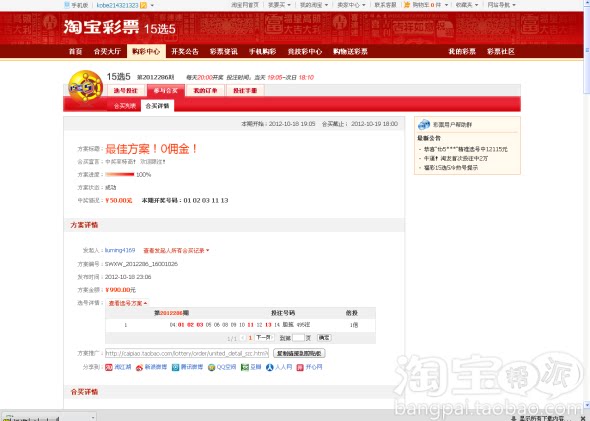The height and width of the screenshot is (421, 590).
Task: Click the copy link button
Action: click(299, 353)
